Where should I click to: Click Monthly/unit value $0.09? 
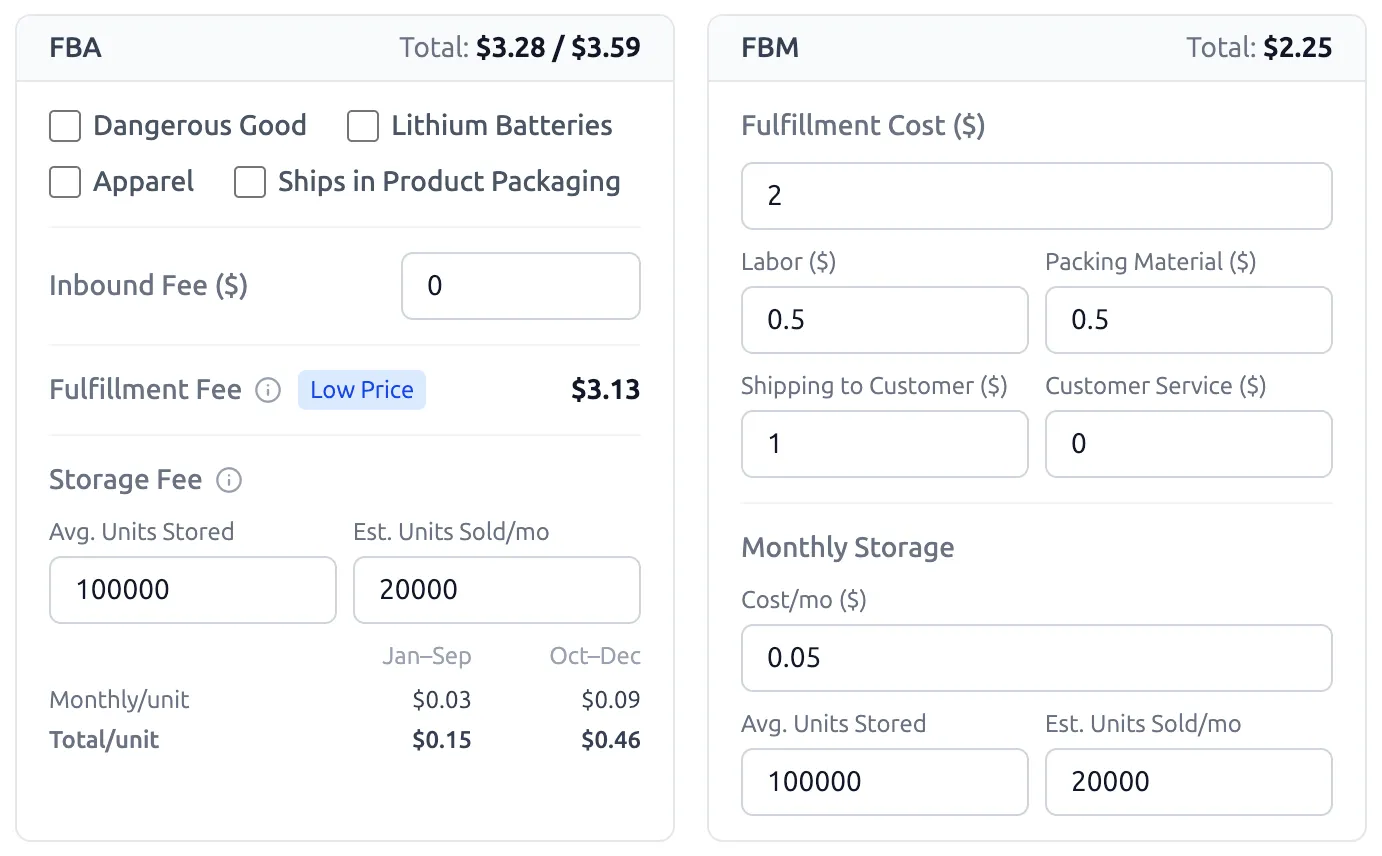click(611, 700)
